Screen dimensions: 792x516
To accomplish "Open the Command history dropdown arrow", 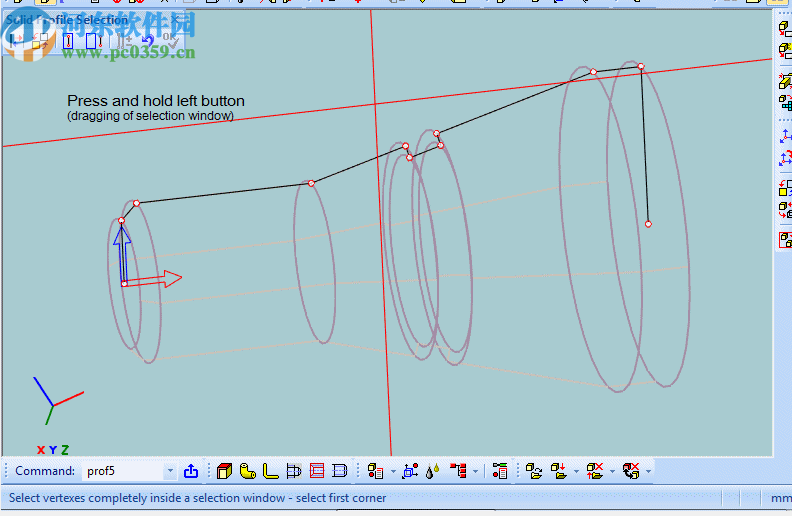I will pos(170,471).
